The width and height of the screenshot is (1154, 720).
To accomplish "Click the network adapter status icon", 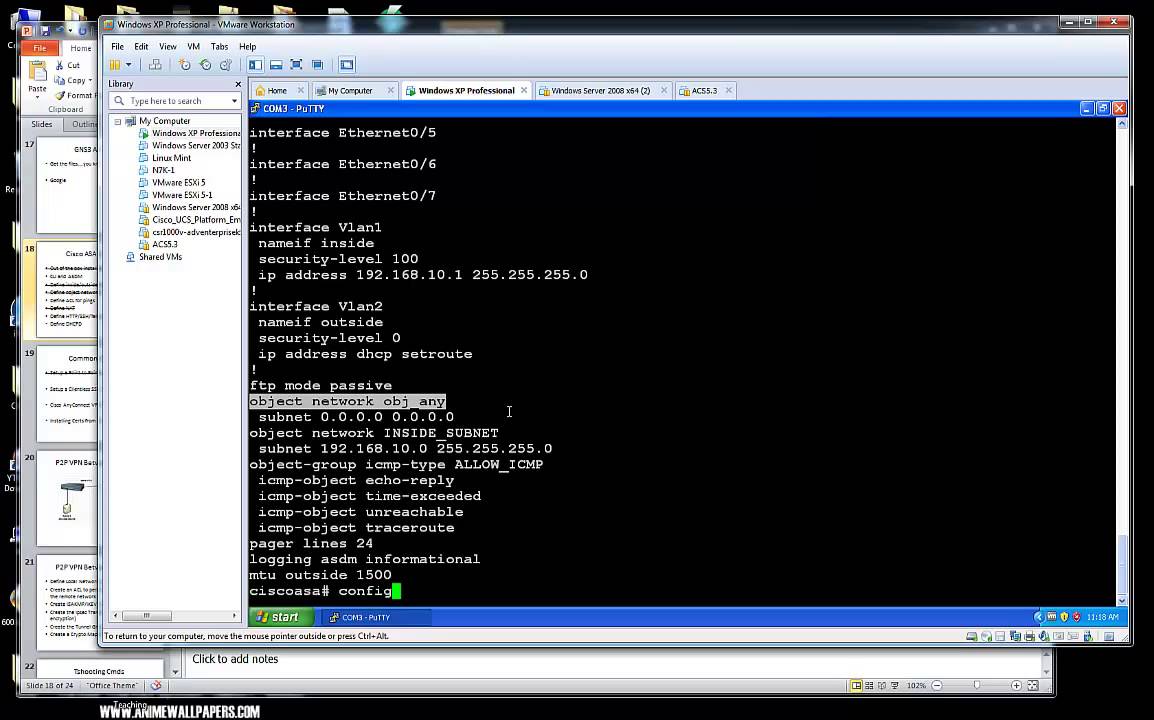I will tap(1015, 636).
